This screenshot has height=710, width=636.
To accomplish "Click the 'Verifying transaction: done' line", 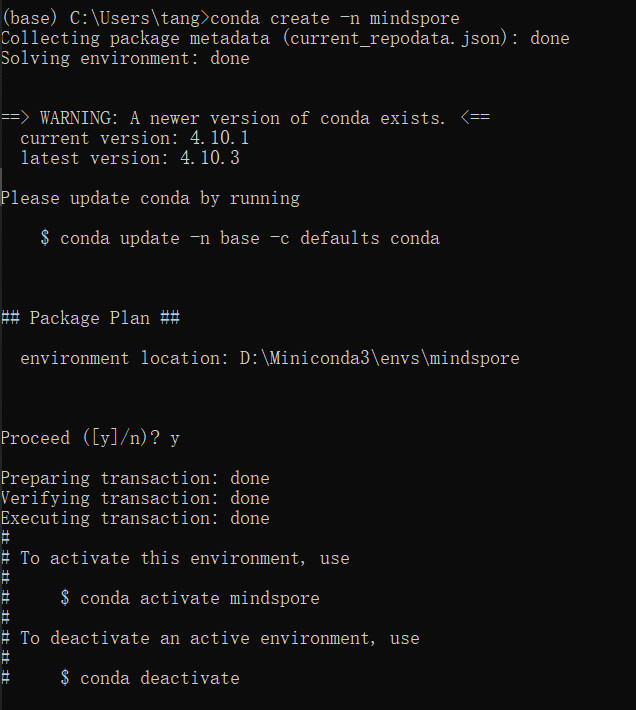I will 135,498.
